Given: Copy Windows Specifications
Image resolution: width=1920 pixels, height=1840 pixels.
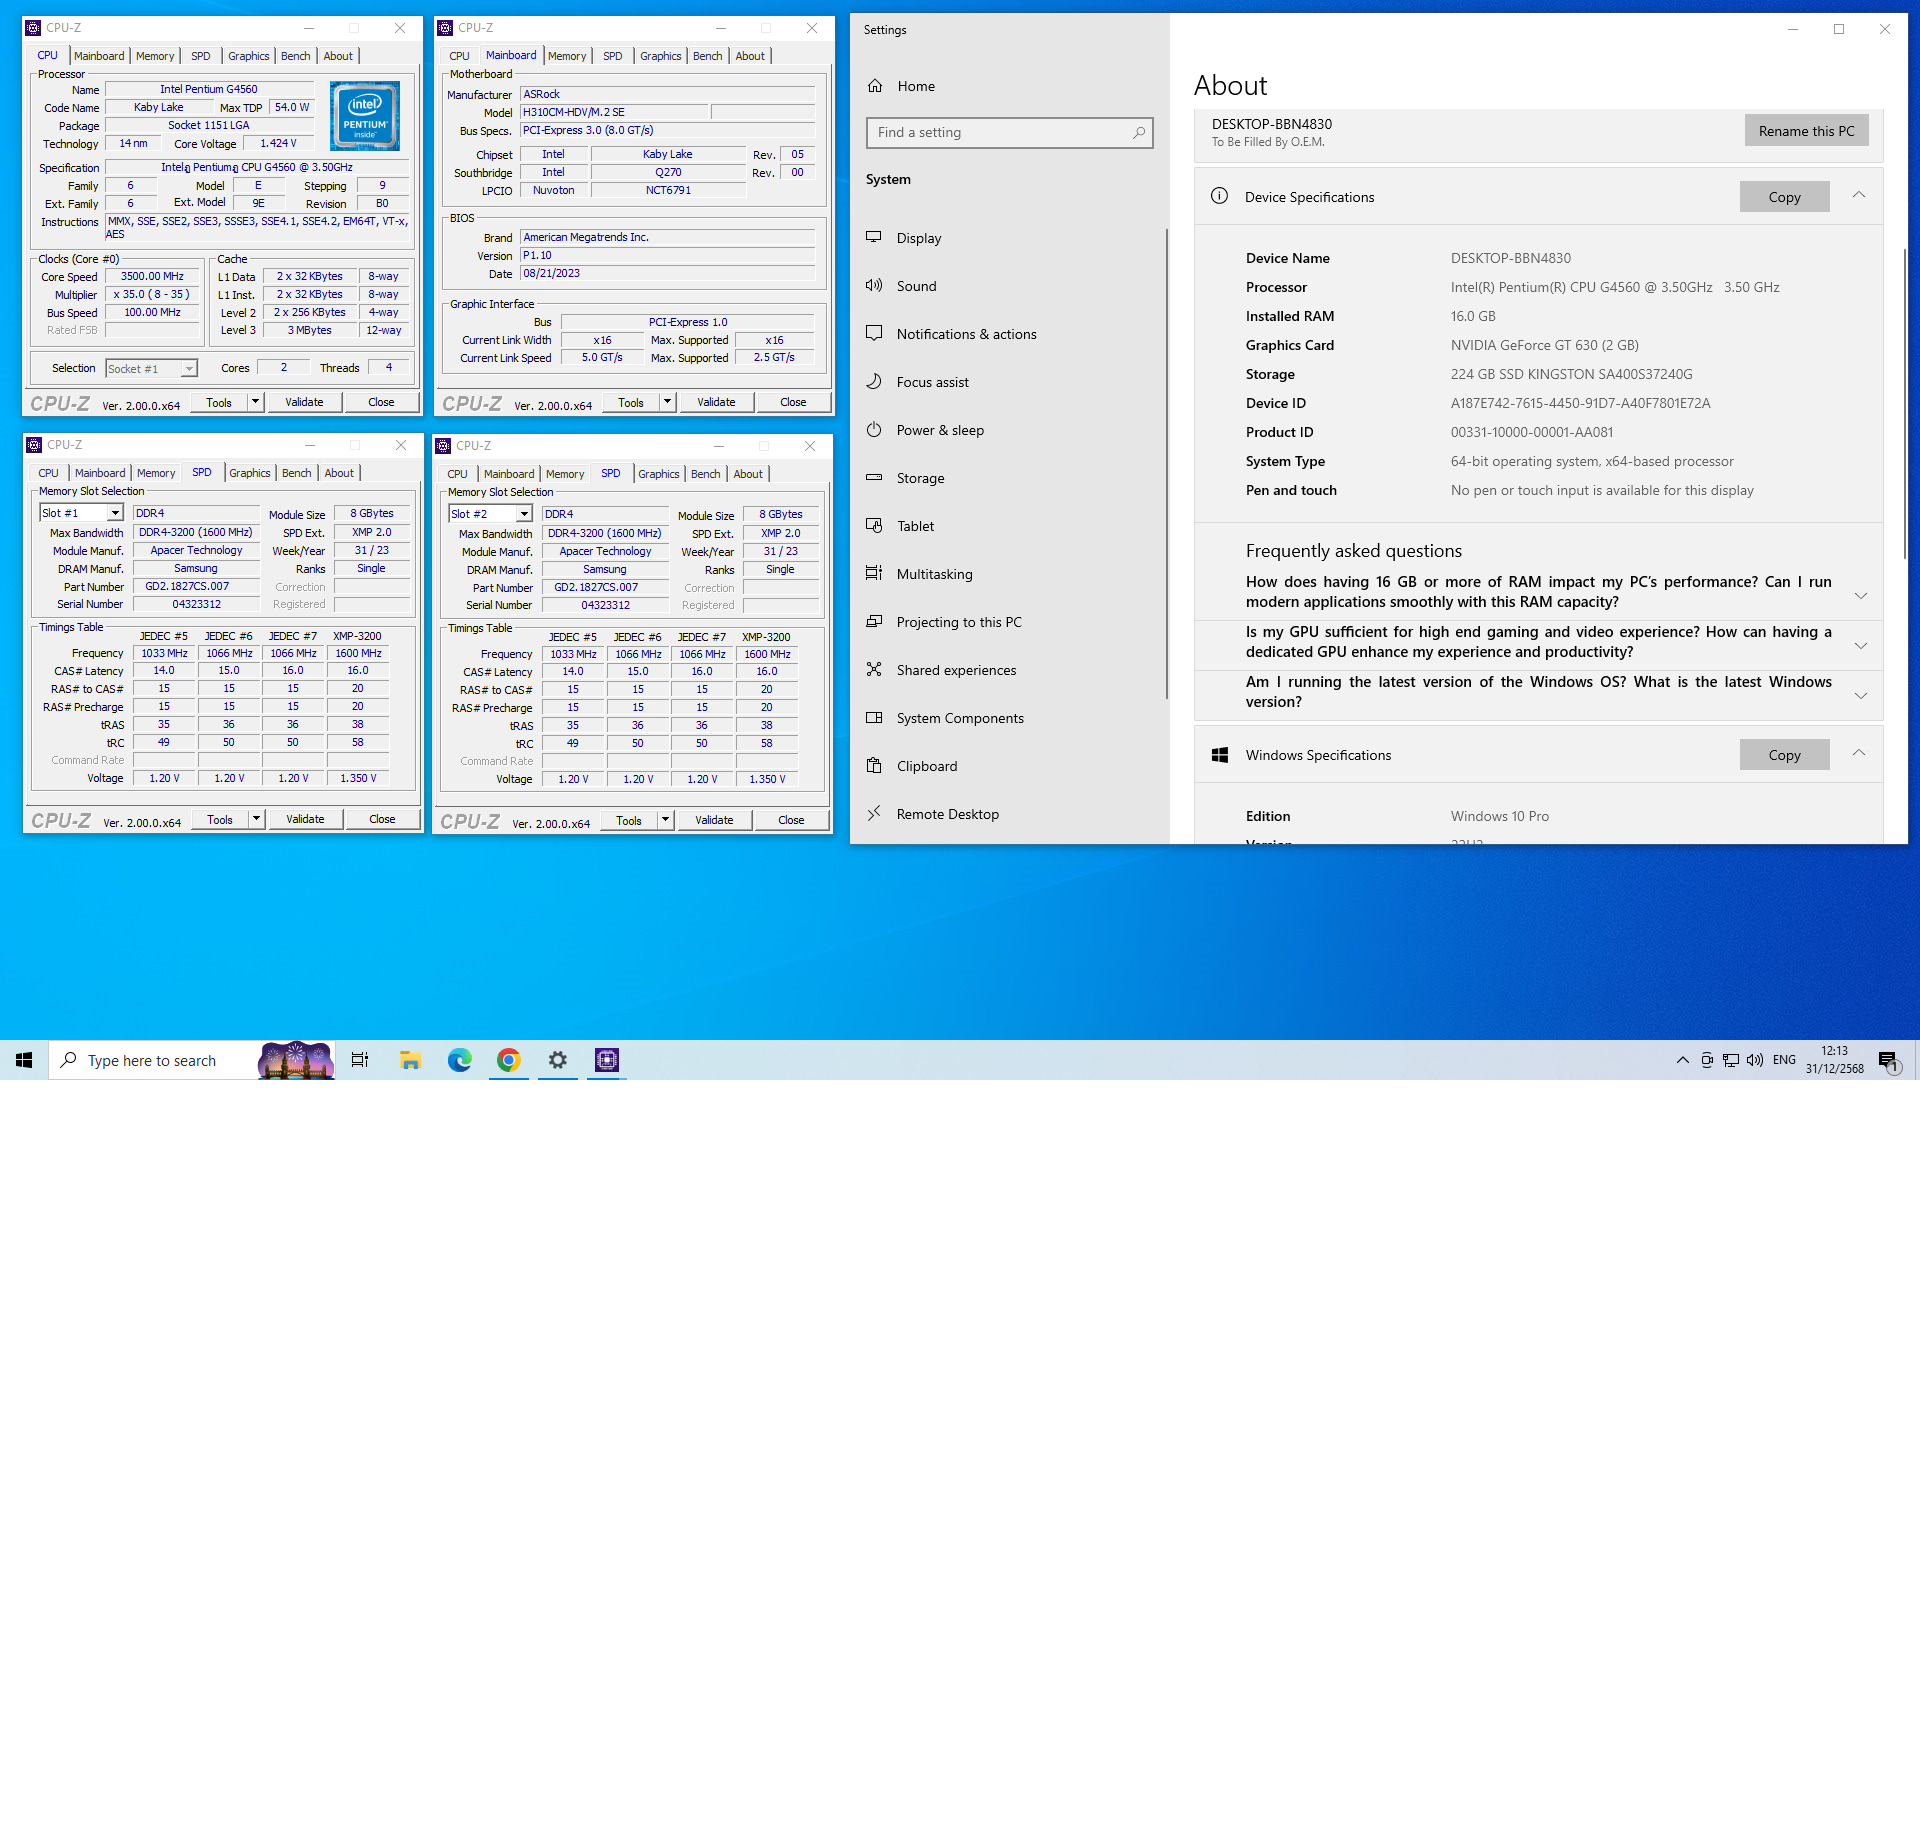Looking at the screenshot, I should [x=1784, y=755].
